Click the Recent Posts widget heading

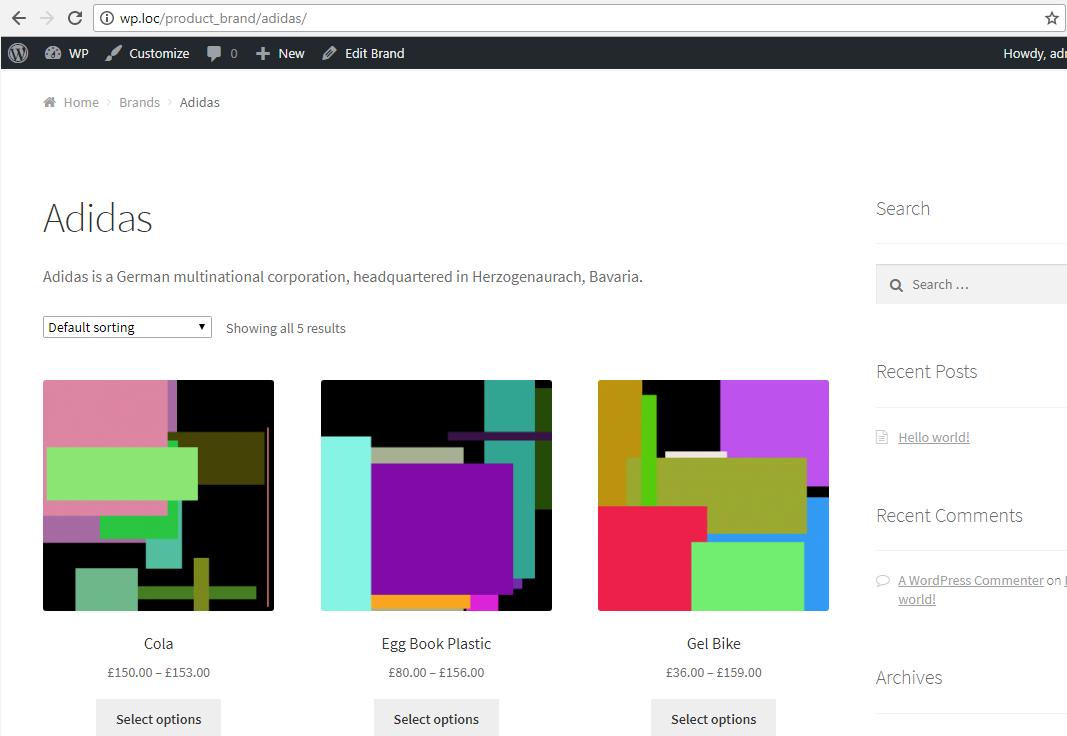[926, 371]
